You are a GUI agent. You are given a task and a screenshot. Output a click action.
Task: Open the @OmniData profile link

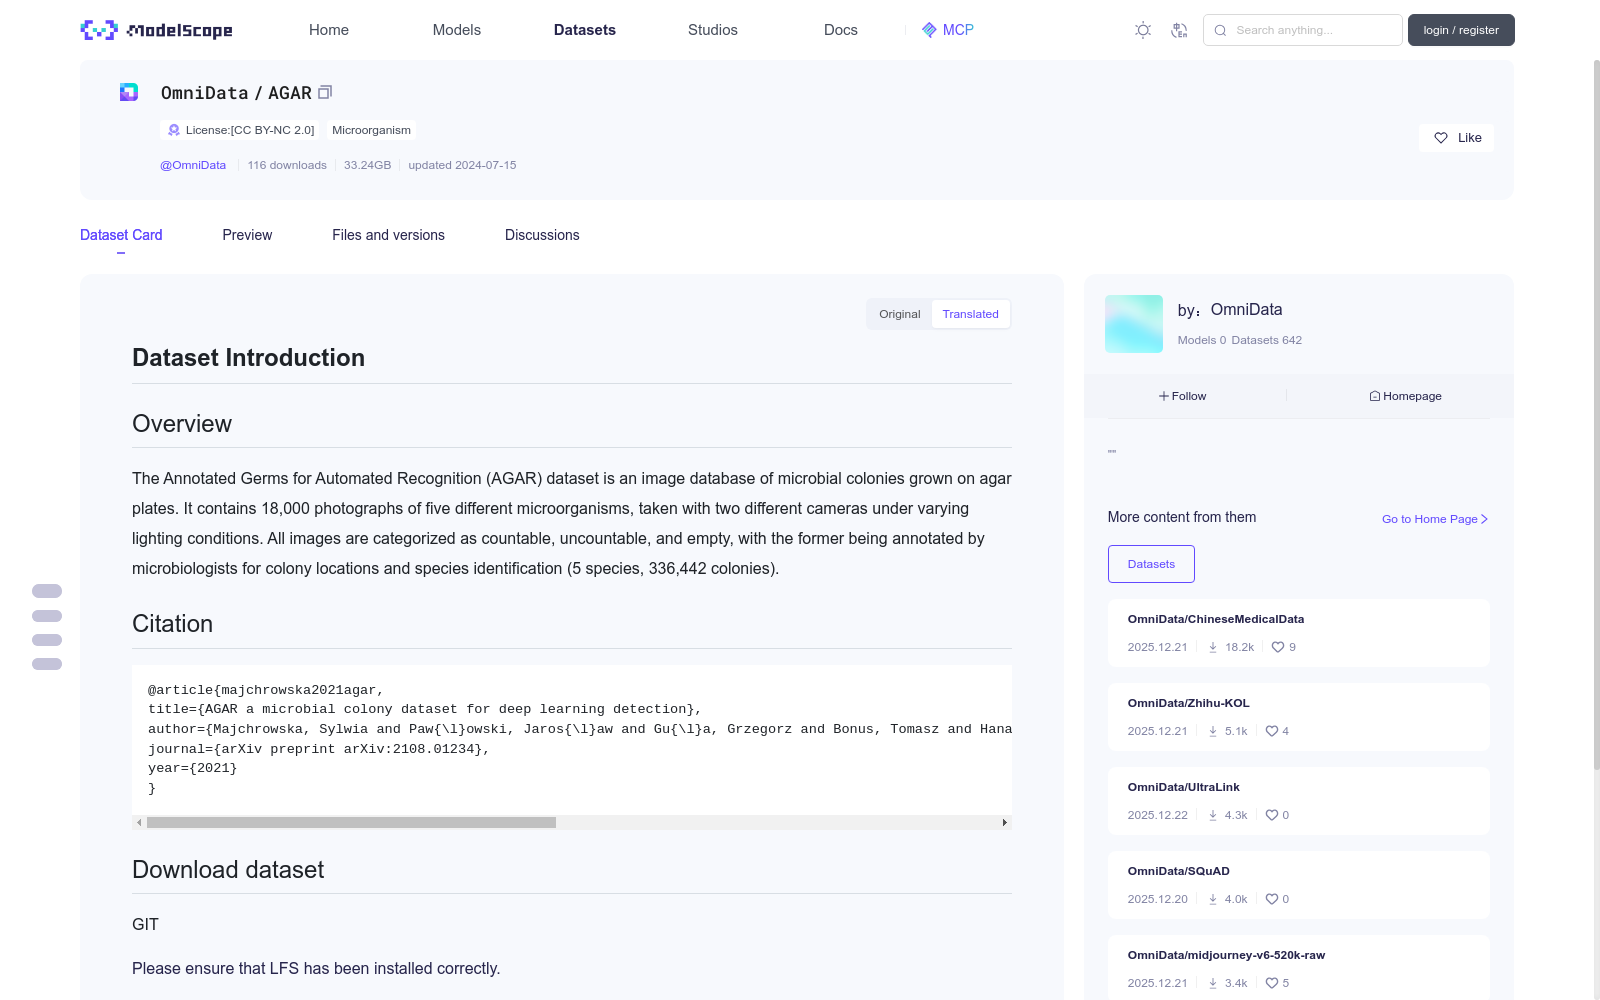[193, 165]
